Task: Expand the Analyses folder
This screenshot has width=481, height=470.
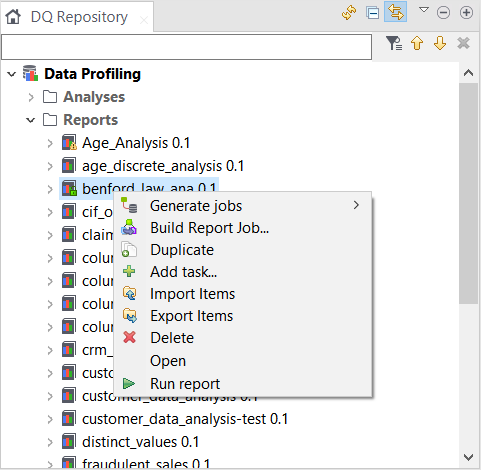Action: pos(31,97)
